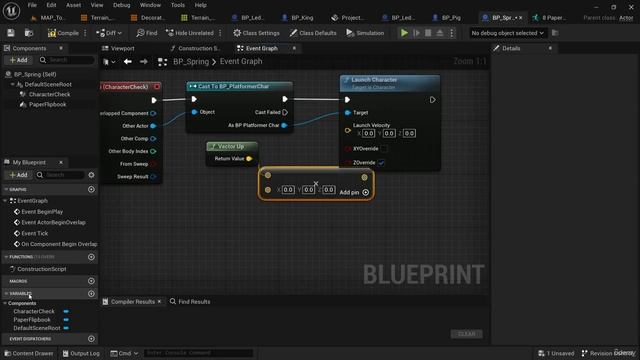Save the current blueprint asset
Image resolution: width=640 pixels, height=360 pixels.
pos(11,33)
